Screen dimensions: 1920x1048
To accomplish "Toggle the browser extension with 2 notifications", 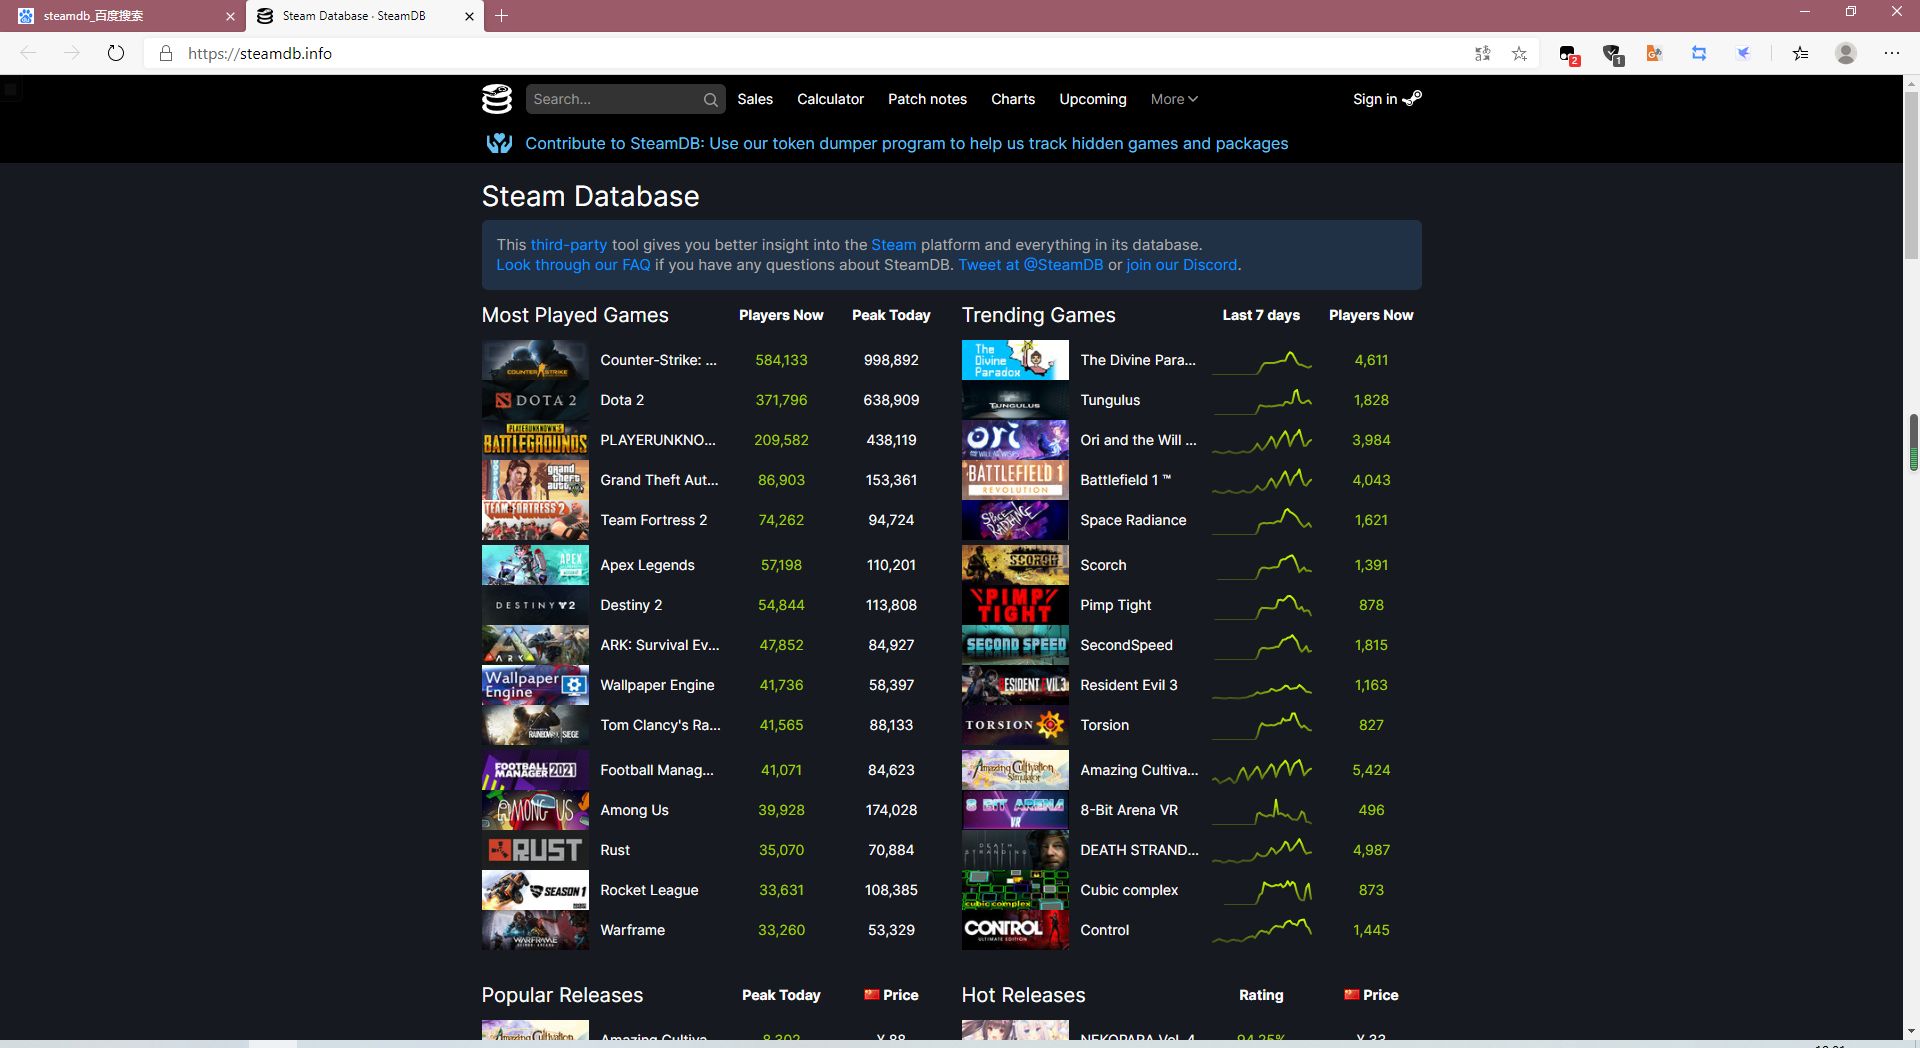I will [x=1568, y=53].
